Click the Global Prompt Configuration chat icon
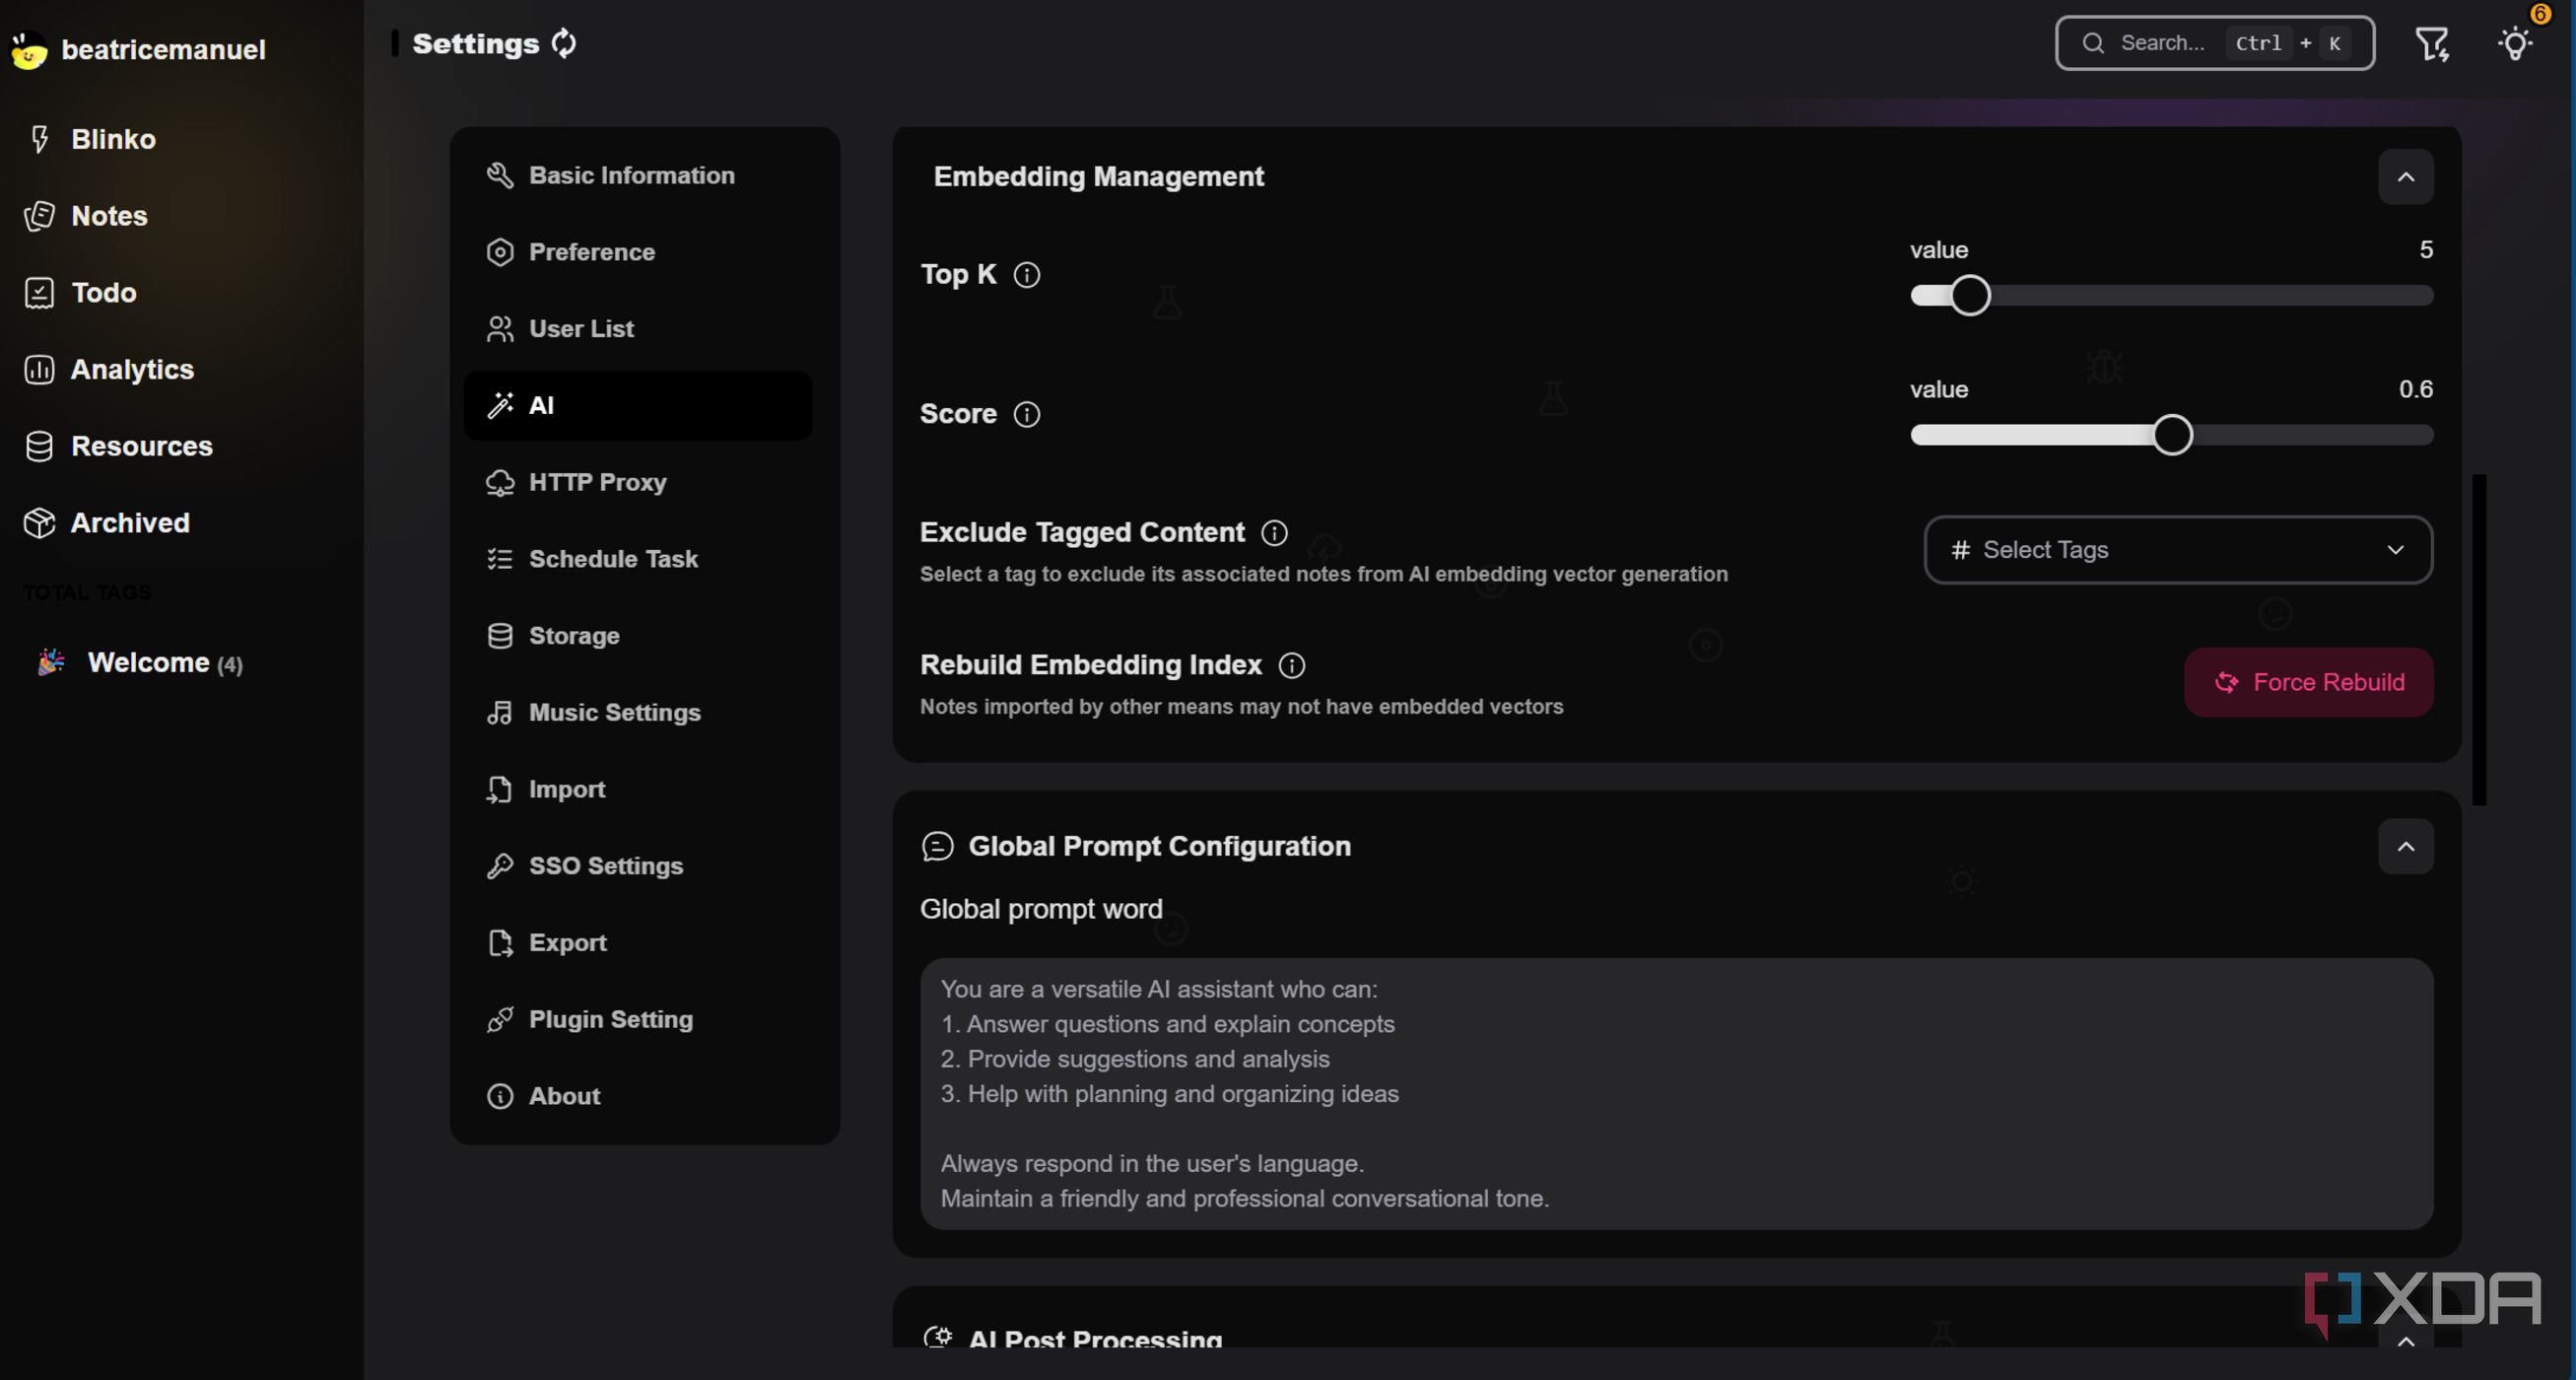This screenshot has width=2576, height=1380. tap(937, 847)
